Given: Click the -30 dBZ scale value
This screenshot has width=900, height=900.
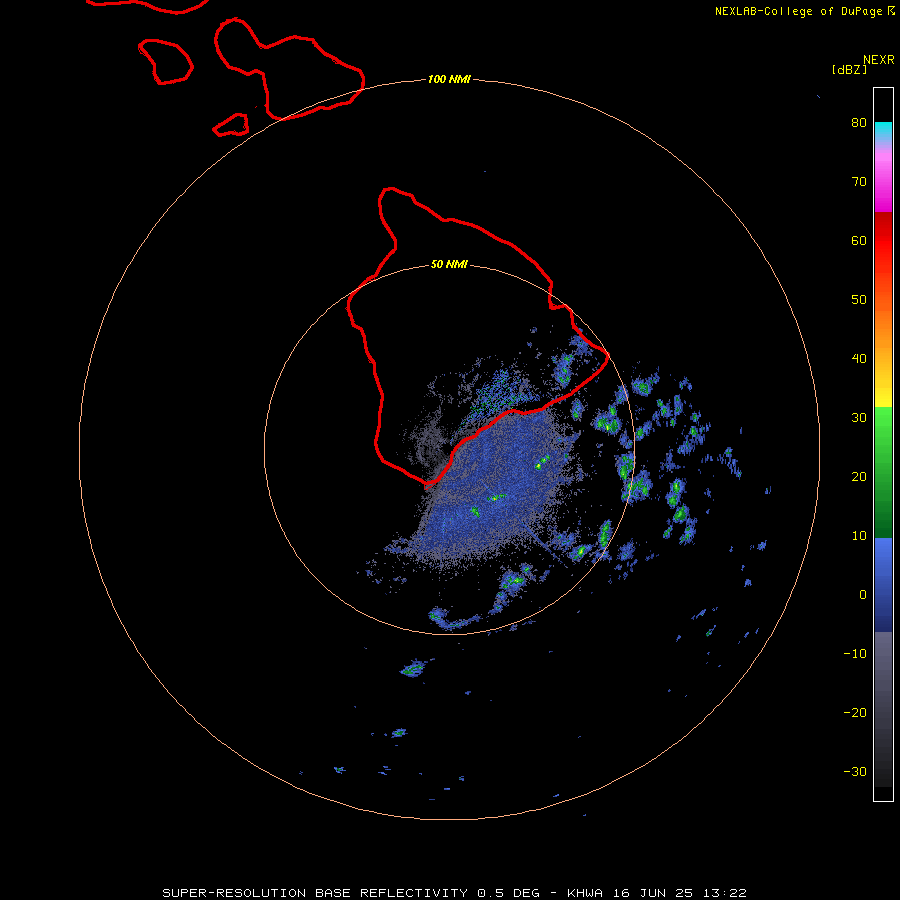Looking at the screenshot, I should pos(855,771).
